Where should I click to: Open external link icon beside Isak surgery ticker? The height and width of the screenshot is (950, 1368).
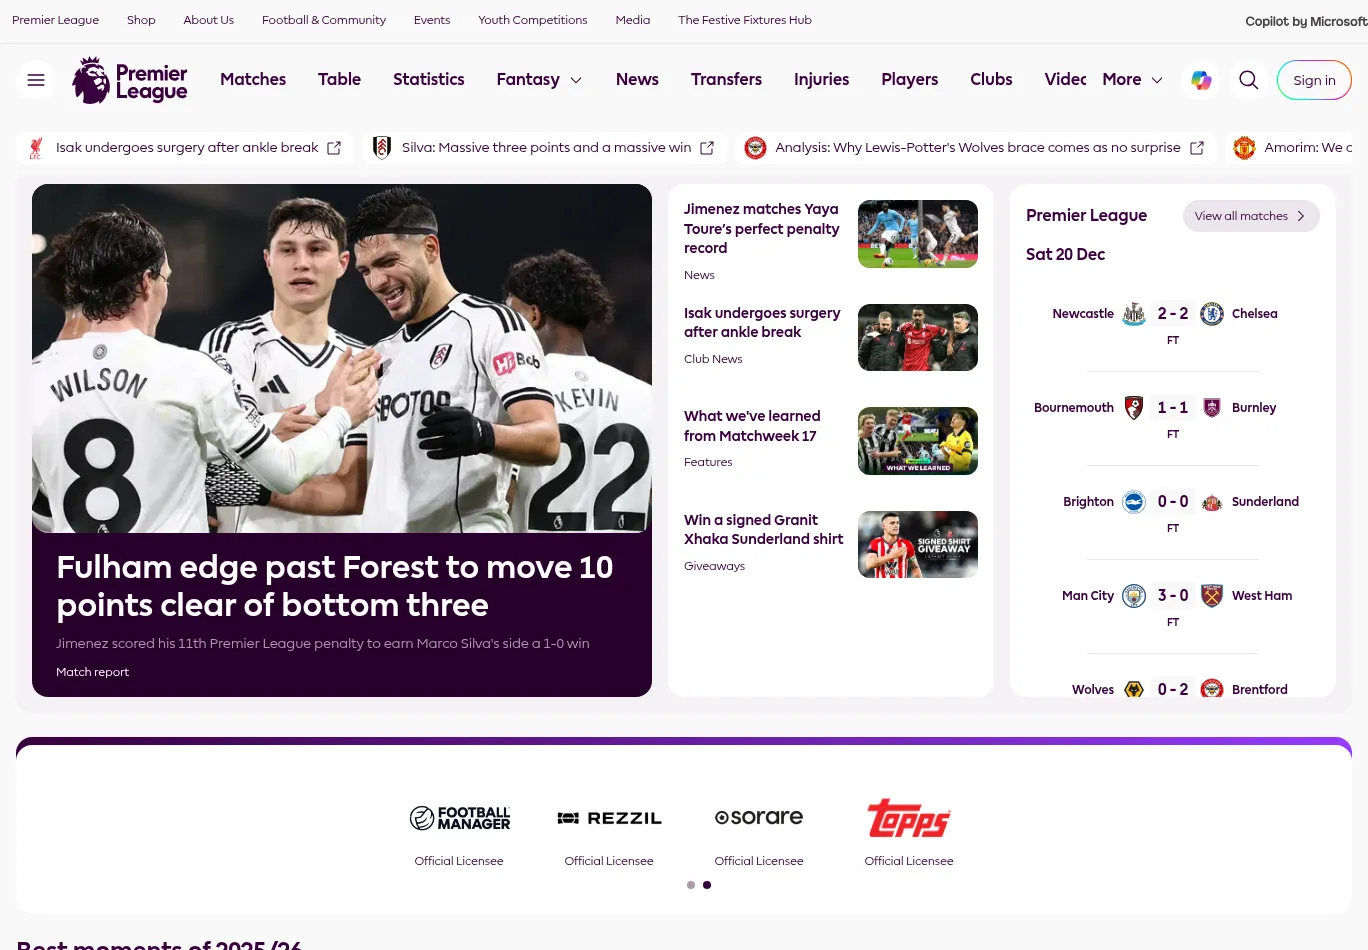pos(334,148)
